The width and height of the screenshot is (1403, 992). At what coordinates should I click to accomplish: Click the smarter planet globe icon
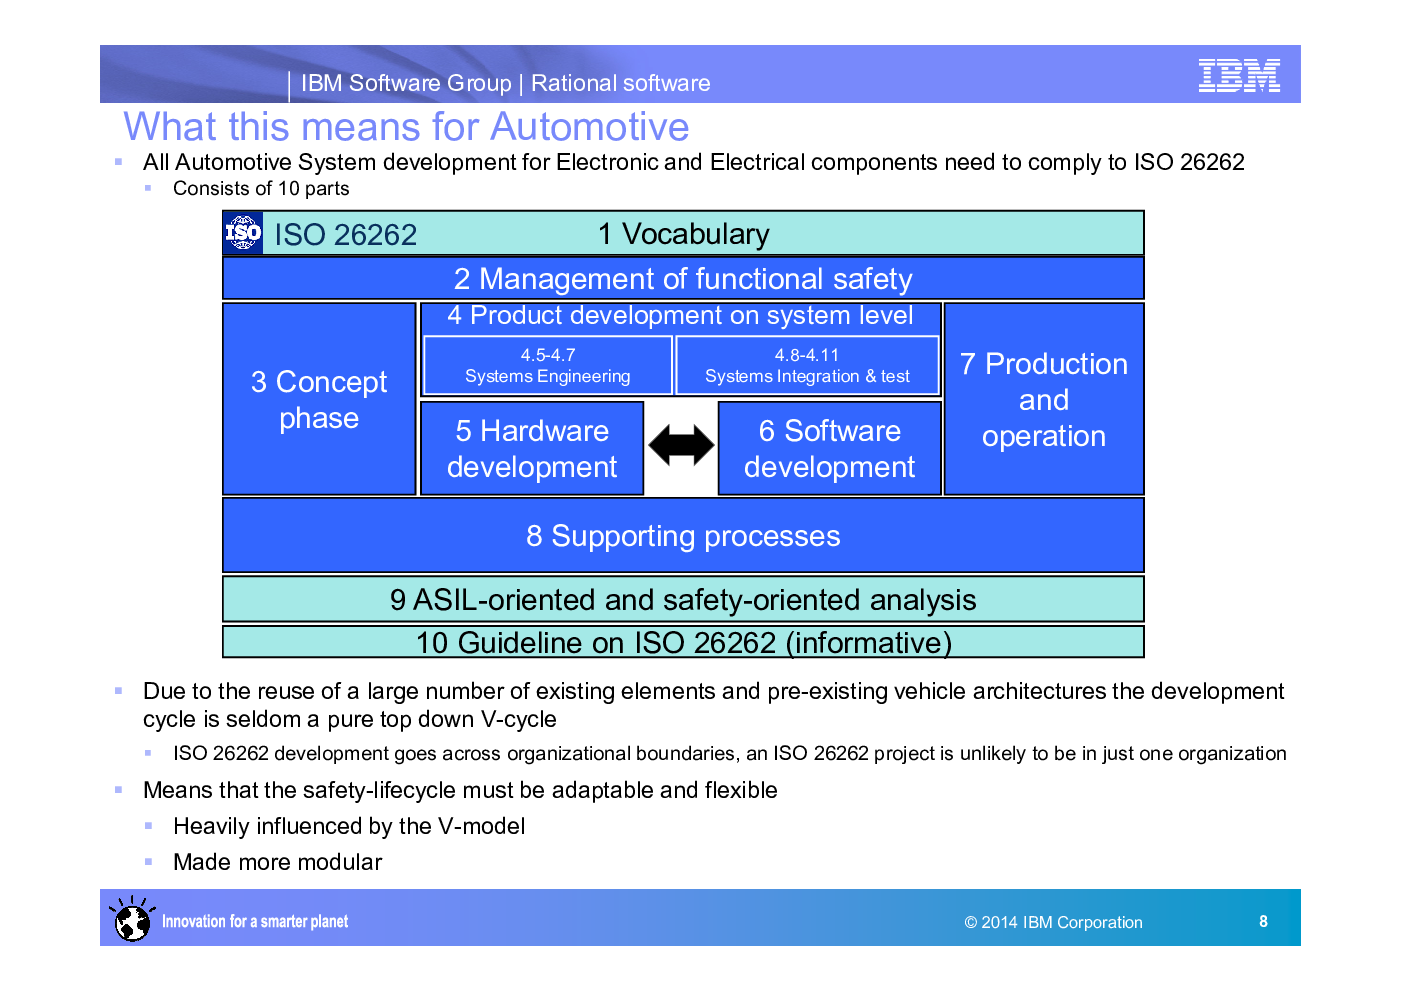pyautogui.click(x=131, y=918)
